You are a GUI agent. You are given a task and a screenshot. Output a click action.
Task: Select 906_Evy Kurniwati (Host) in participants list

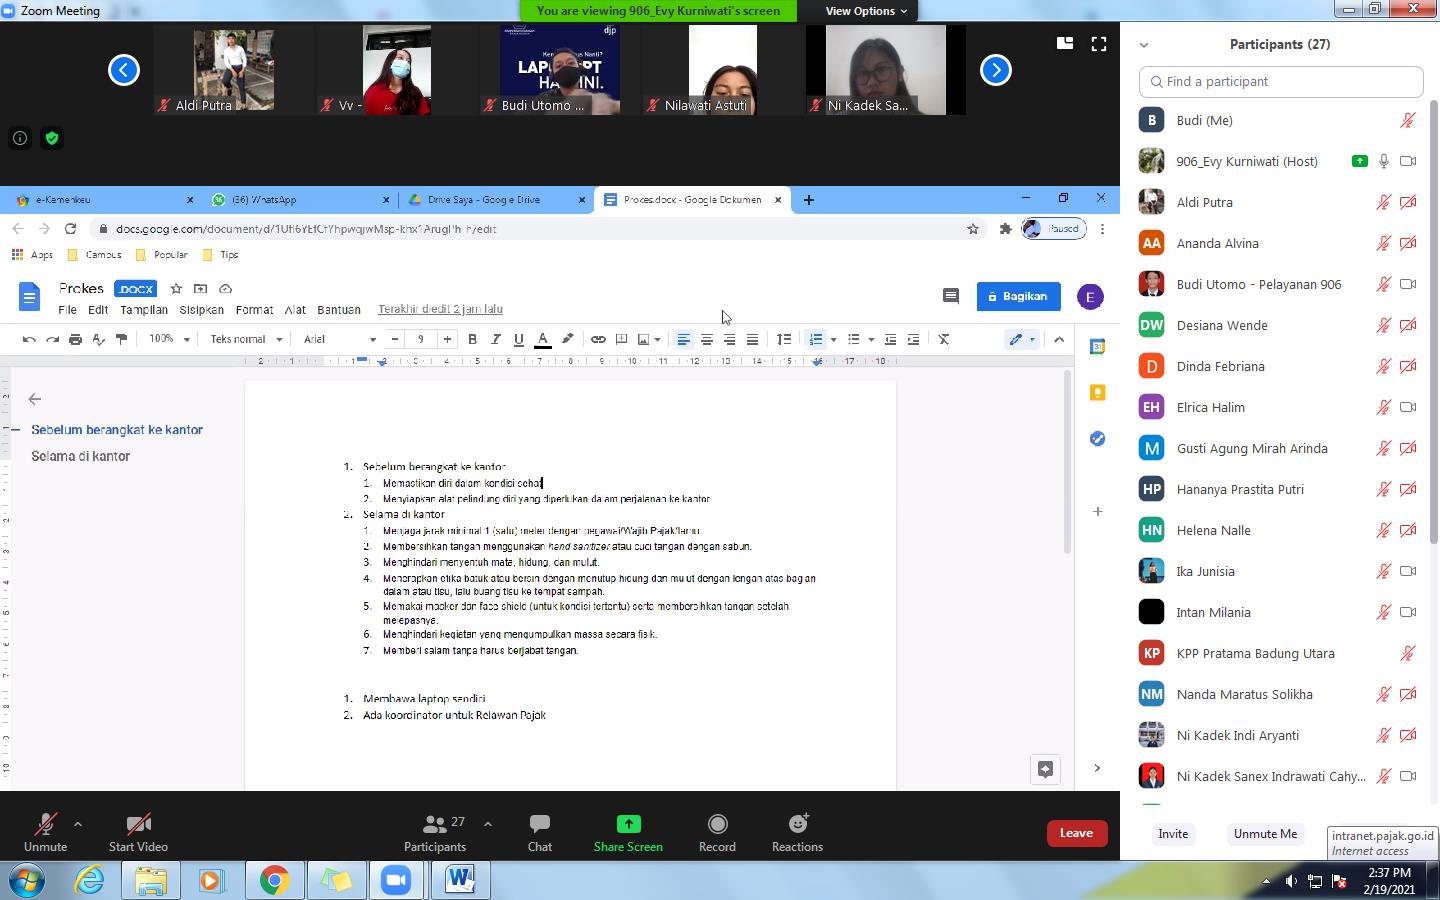pos(1246,161)
